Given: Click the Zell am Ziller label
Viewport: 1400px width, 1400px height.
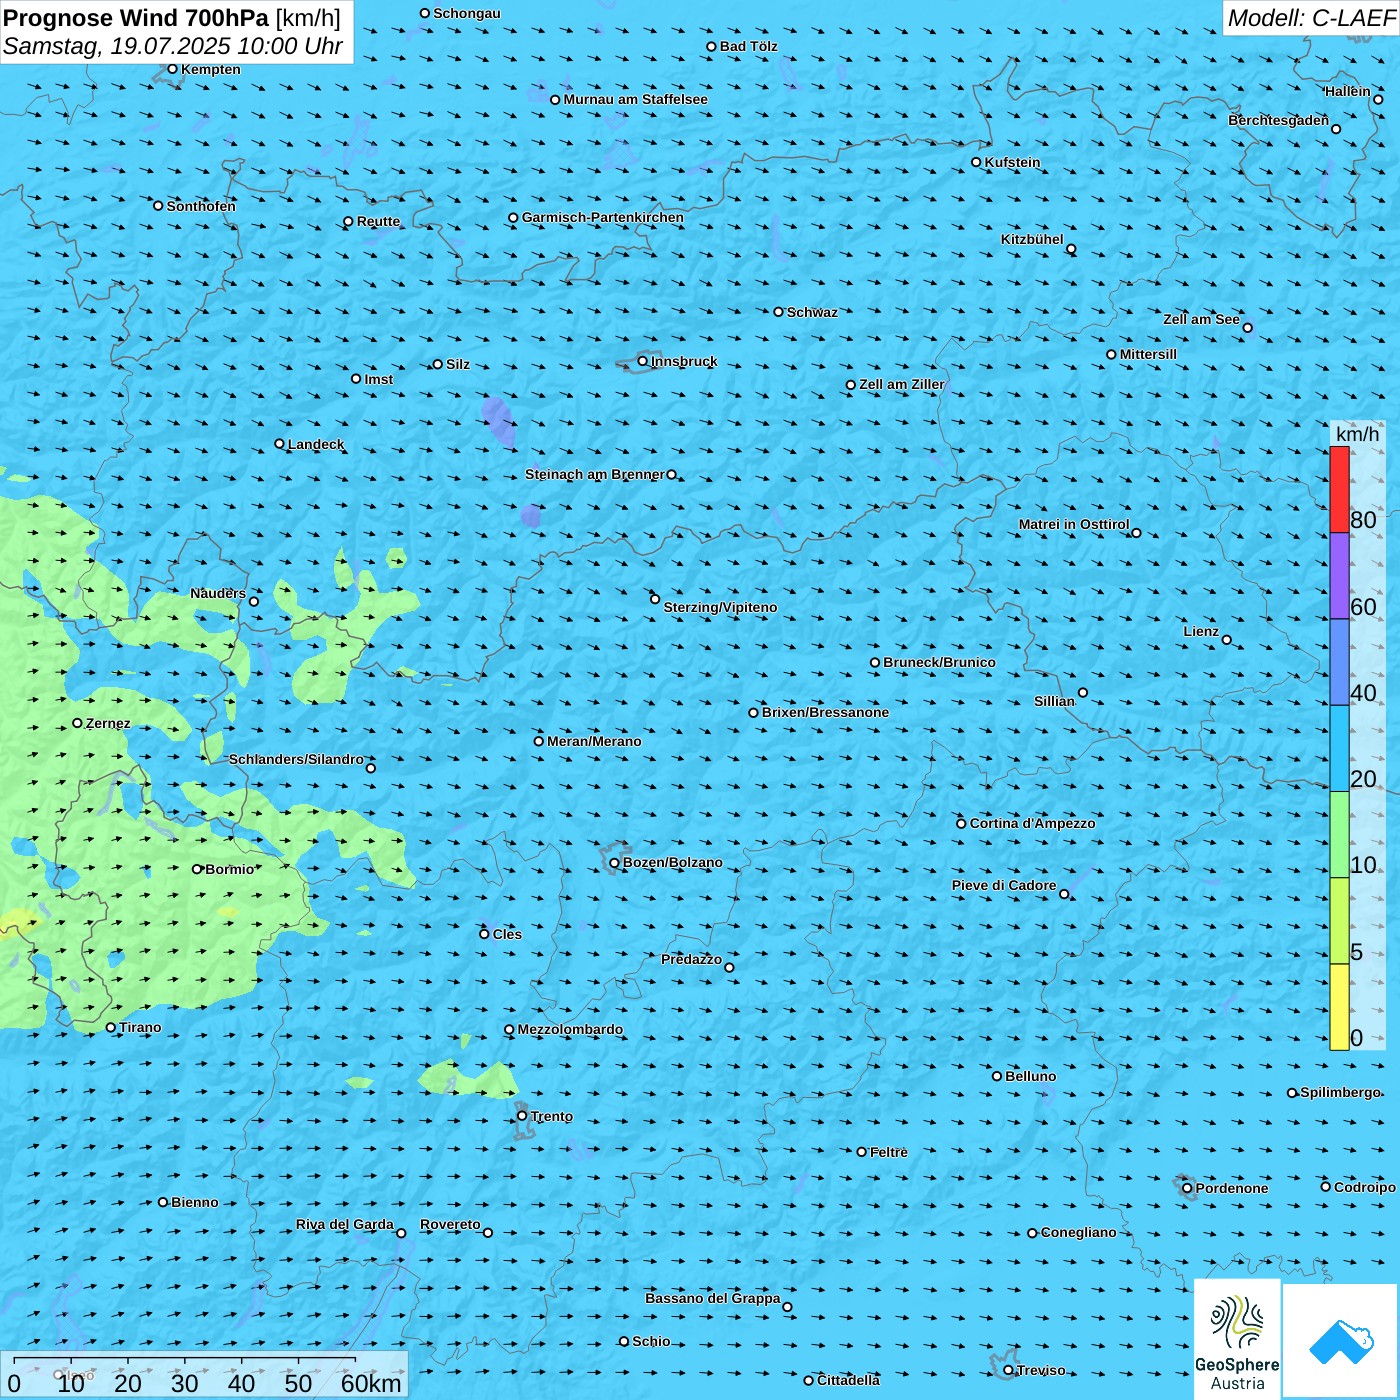Looking at the screenshot, I should click(902, 384).
